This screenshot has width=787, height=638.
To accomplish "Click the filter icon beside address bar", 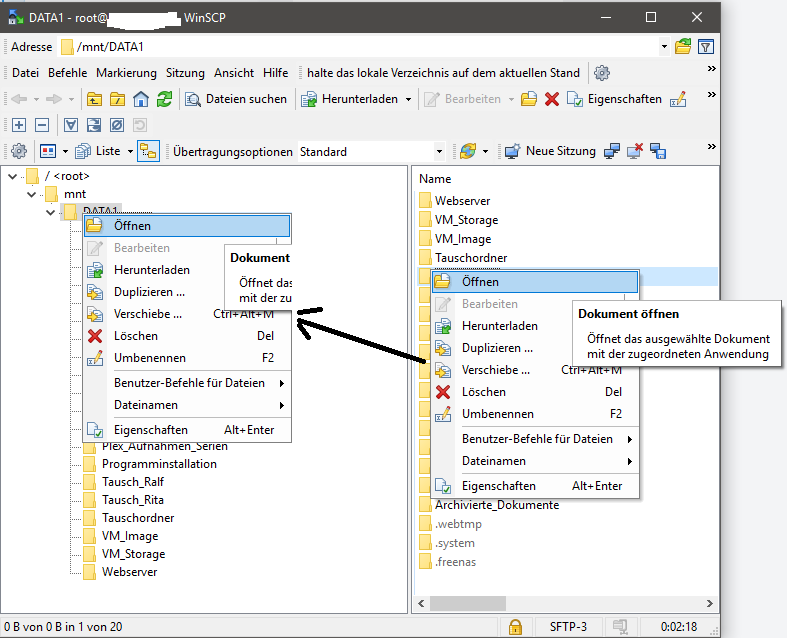I will point(706,47).
